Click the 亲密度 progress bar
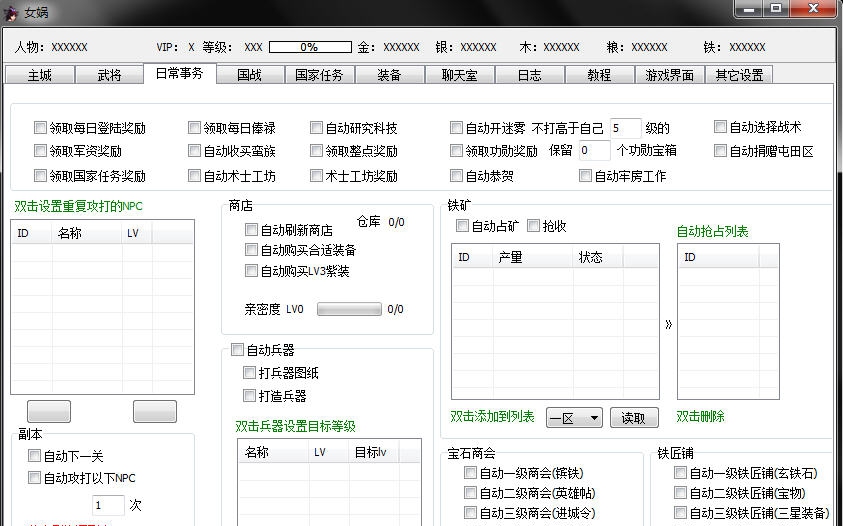The width and height of the screenshot is (843, 526). (x=348, y=310)
